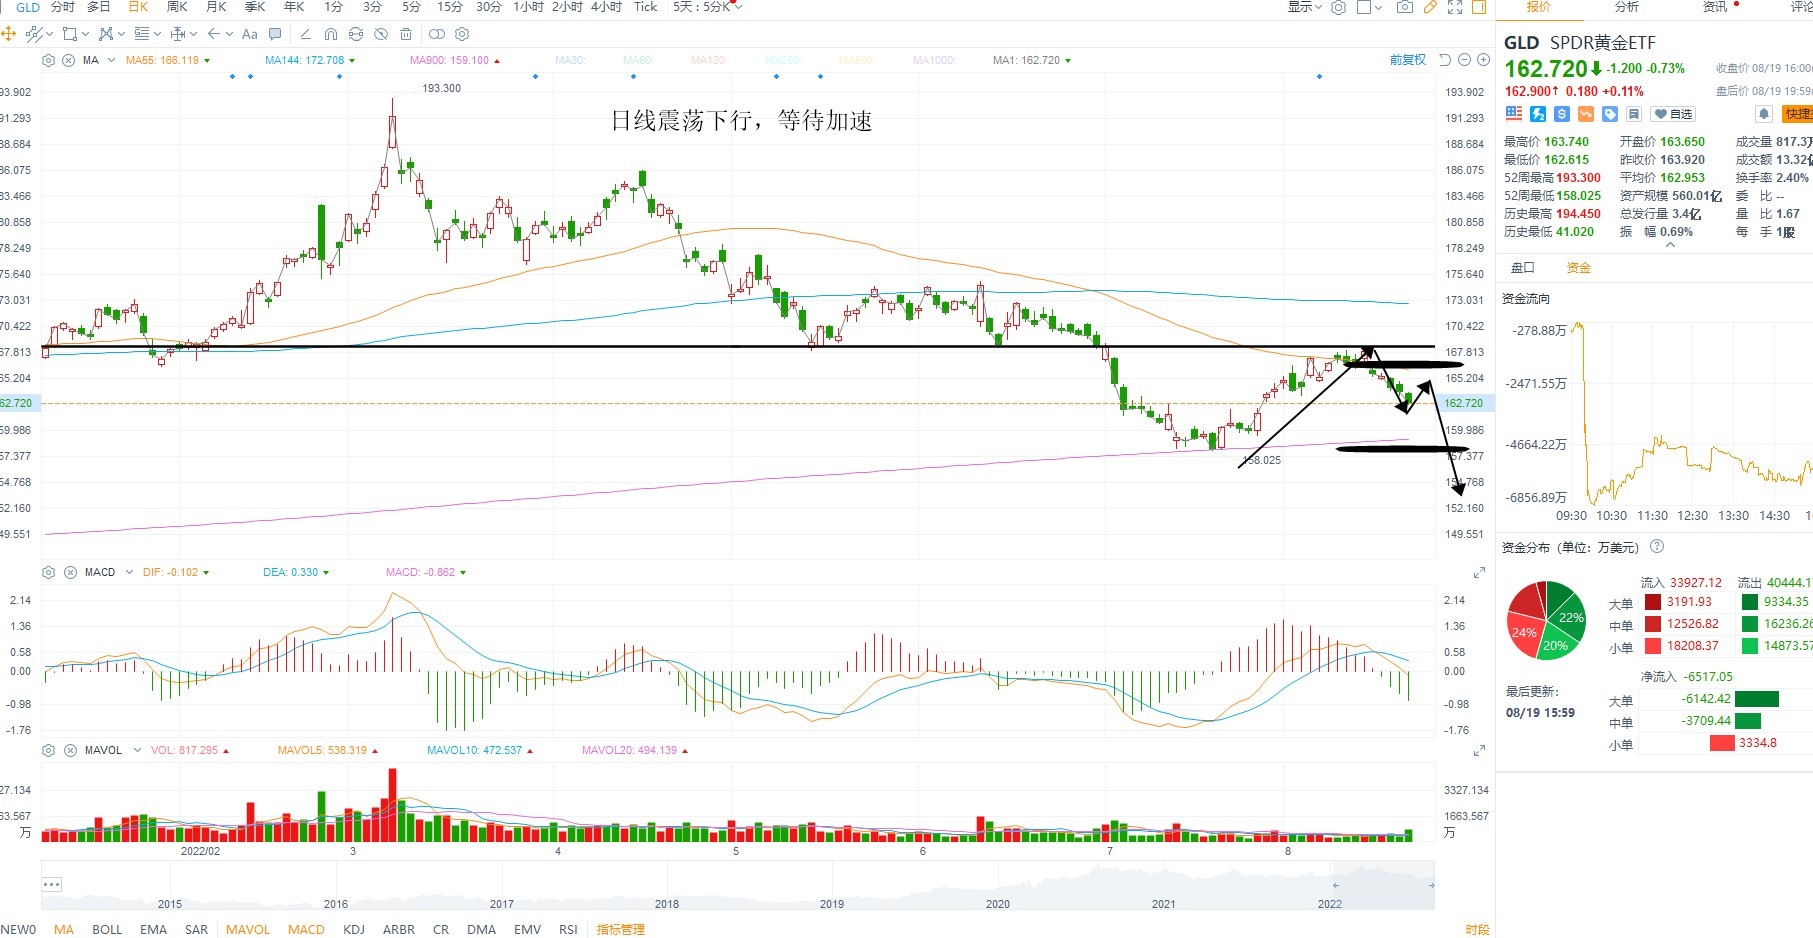The image size is (1813, 938).
Task: Click the lock drawings icon
Action: pos(356,34)
